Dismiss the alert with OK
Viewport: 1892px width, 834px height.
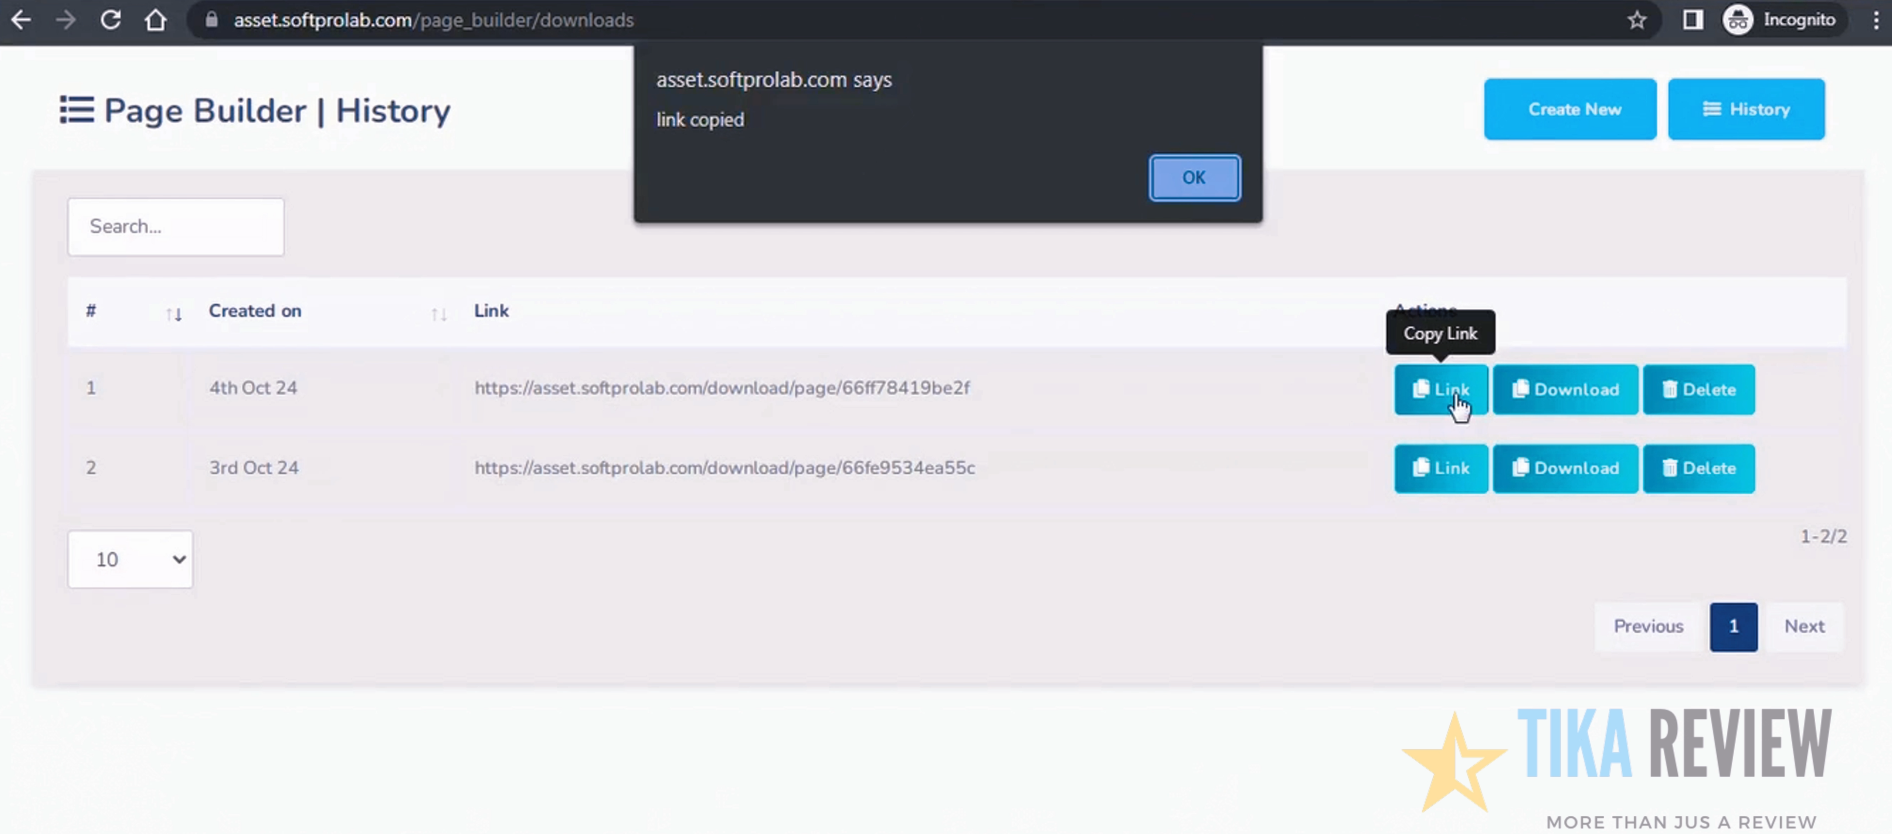tap(1194, 178)
